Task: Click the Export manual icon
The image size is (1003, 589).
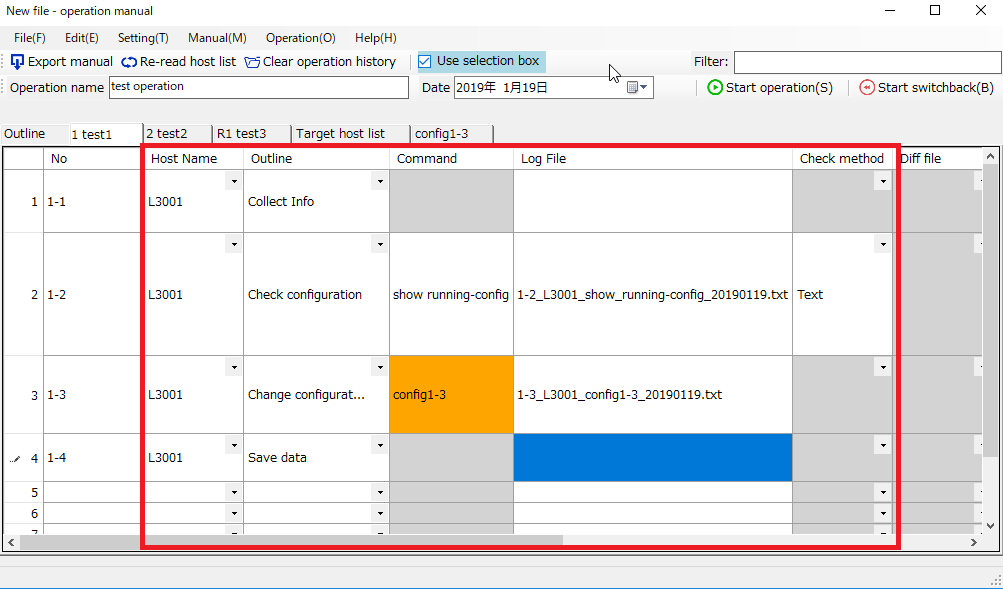Action: click(17, 62)
